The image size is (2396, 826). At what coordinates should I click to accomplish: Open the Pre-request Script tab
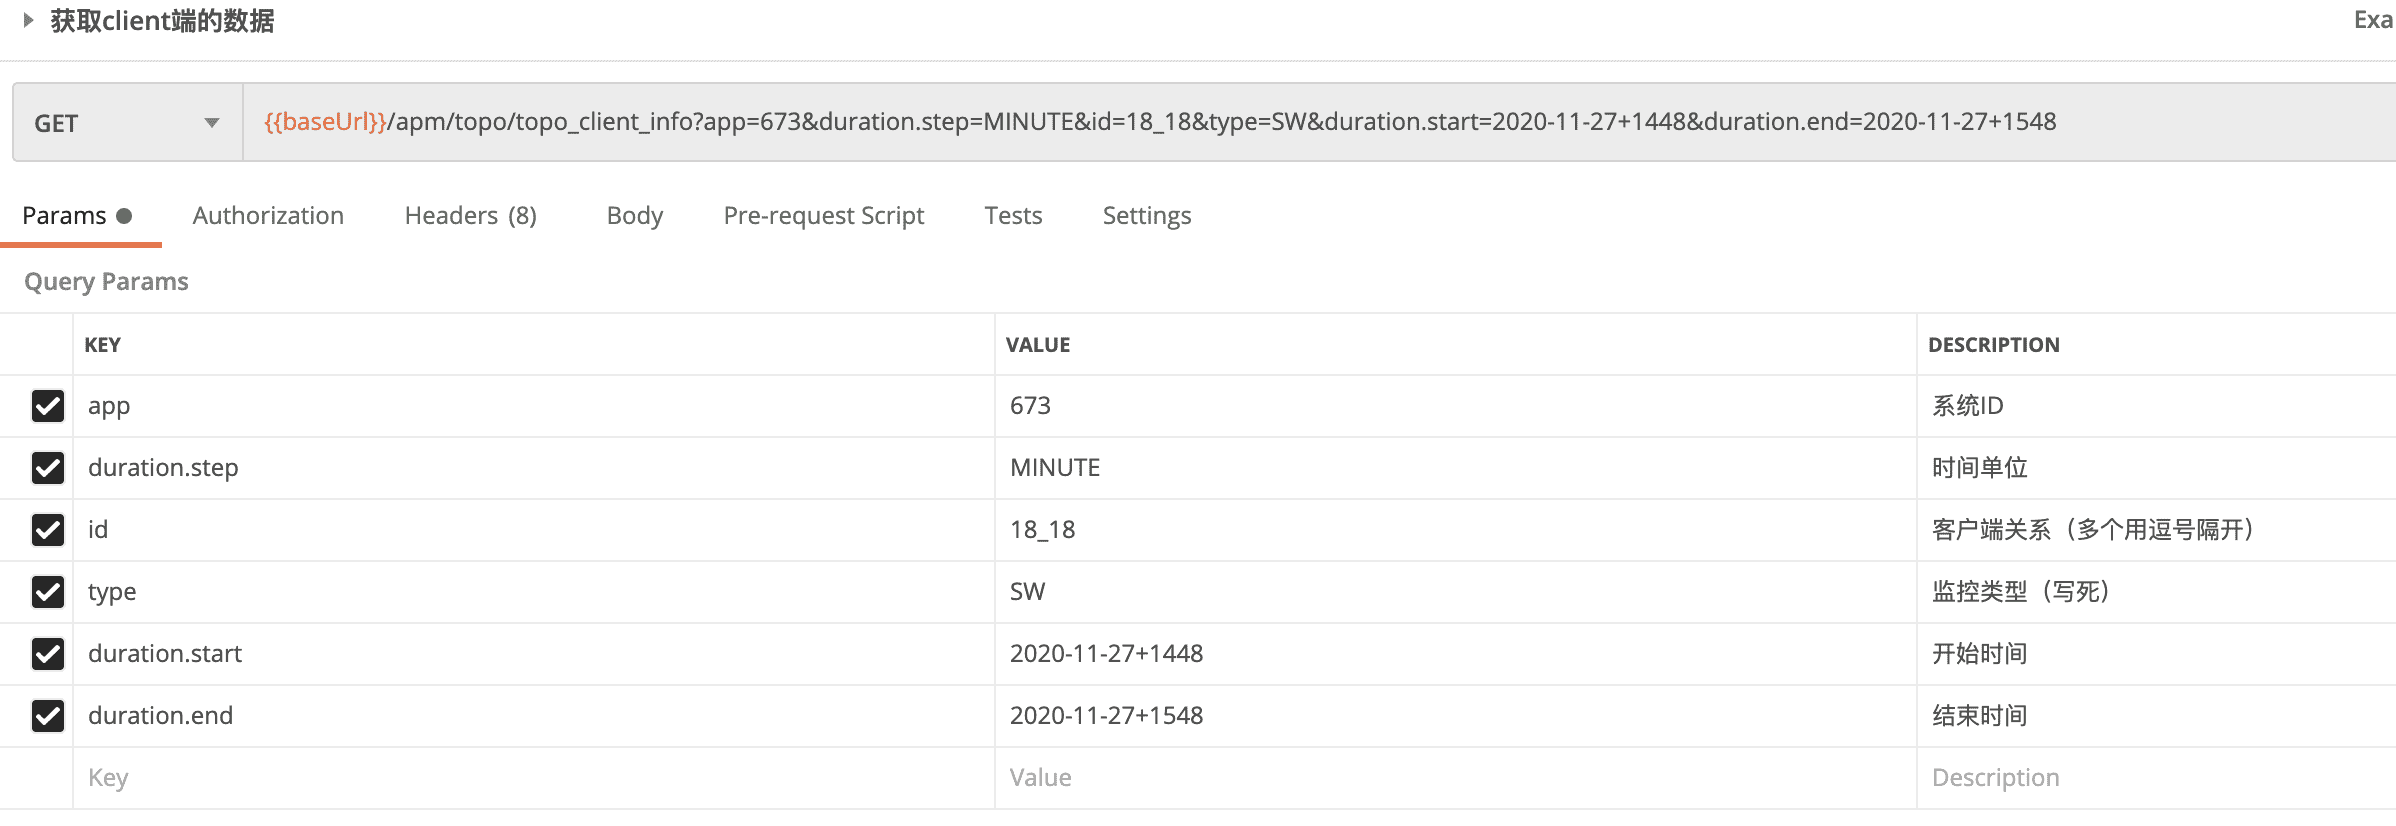[823, 216]
